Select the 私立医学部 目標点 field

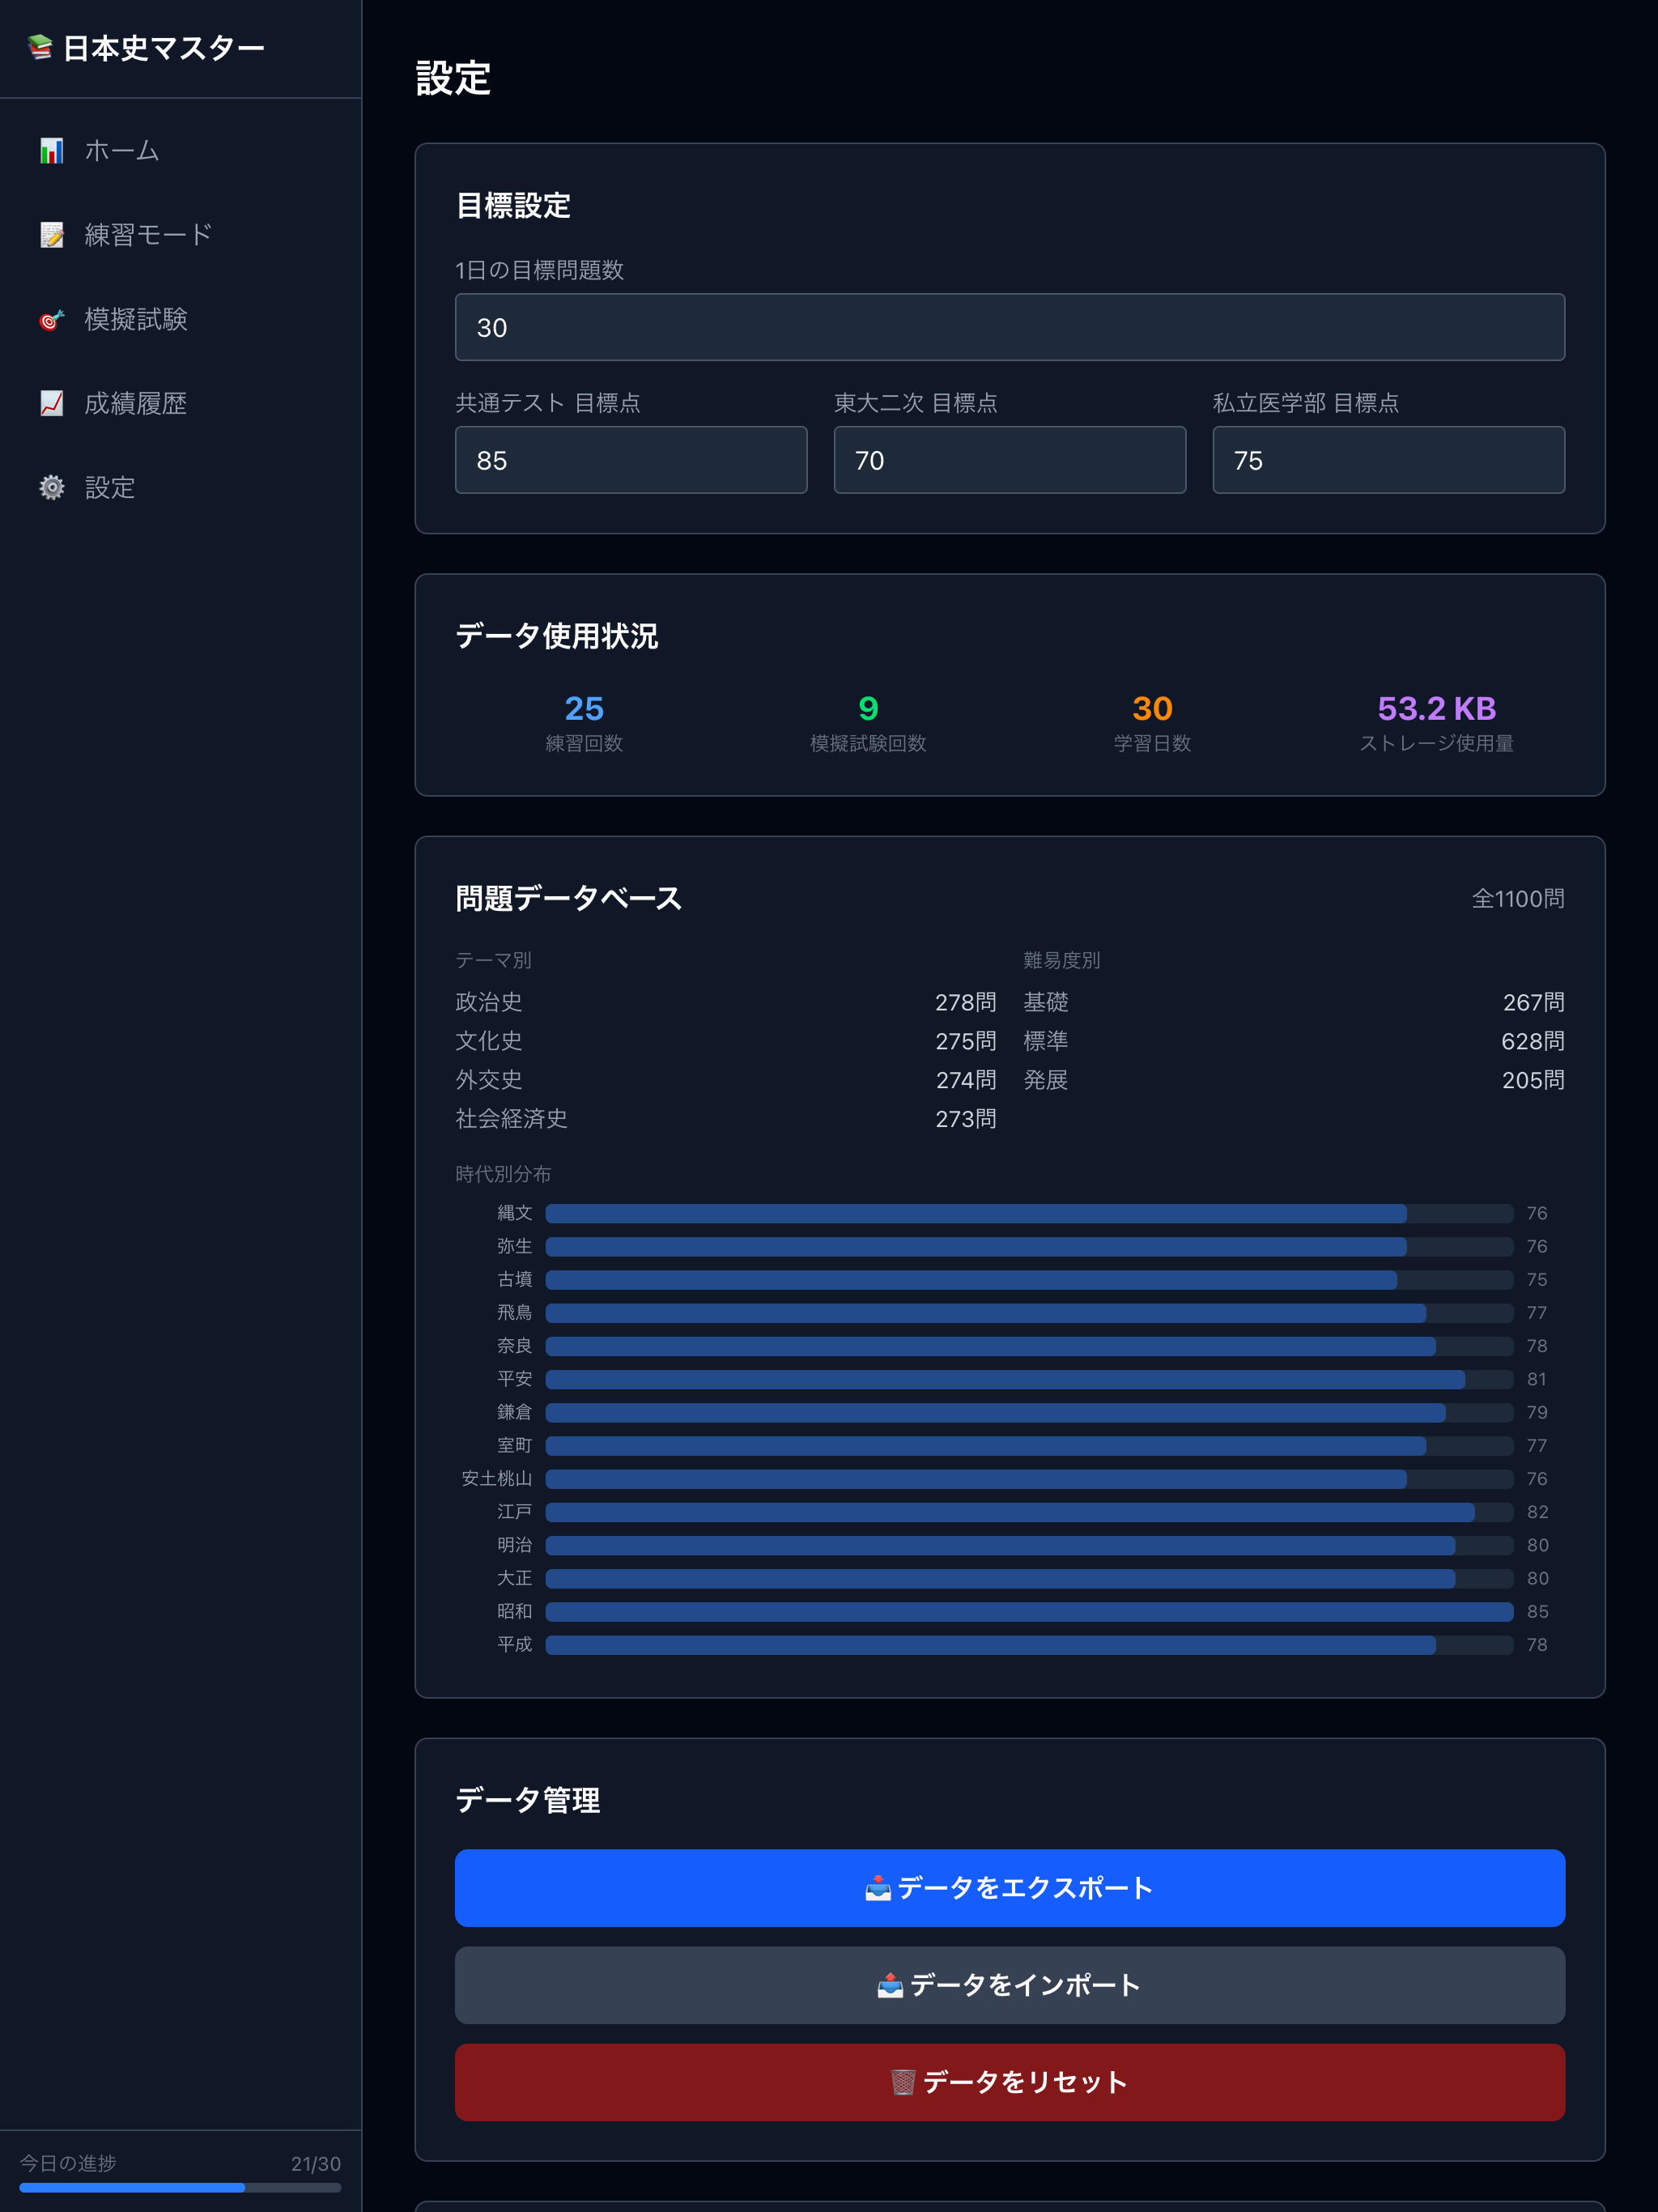pos(1389,460)
